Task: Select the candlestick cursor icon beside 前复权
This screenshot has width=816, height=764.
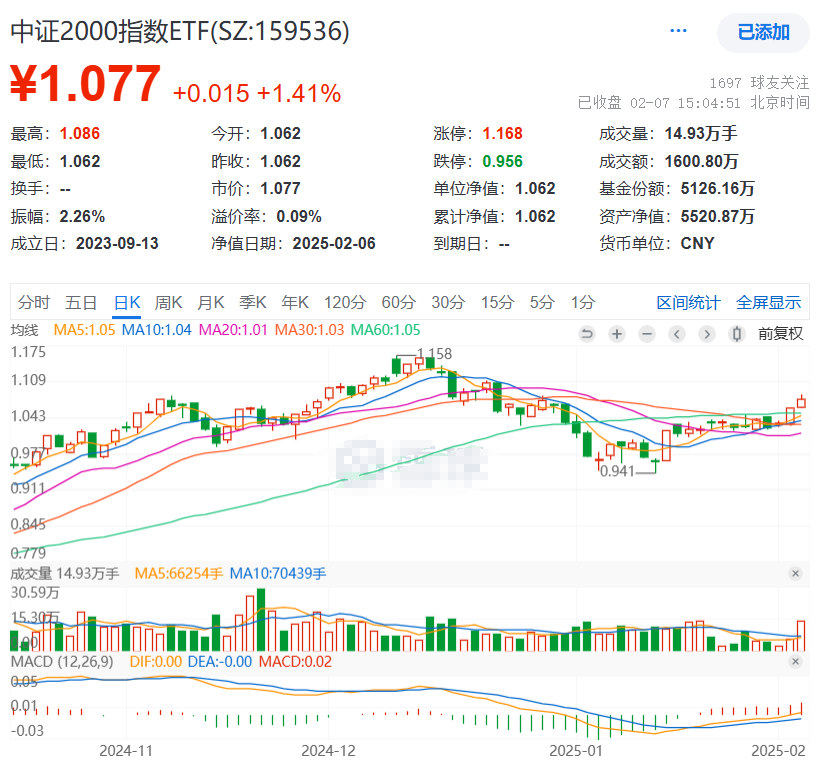Action: pos(736,334)
